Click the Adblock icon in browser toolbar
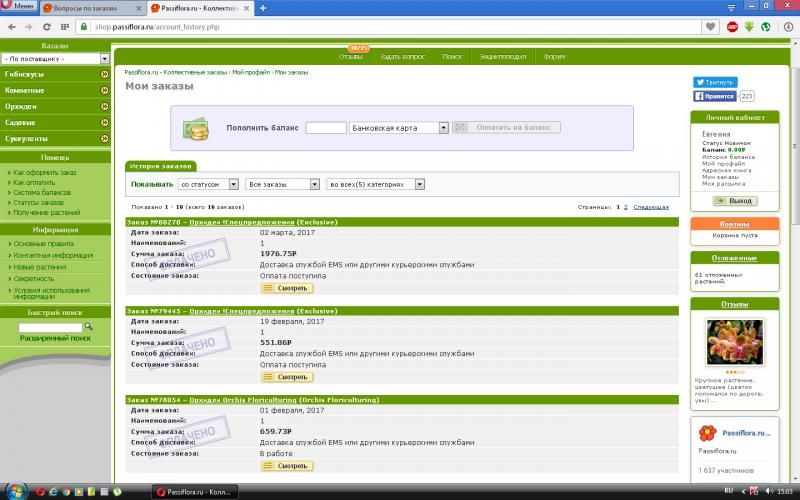 [733, 27]
